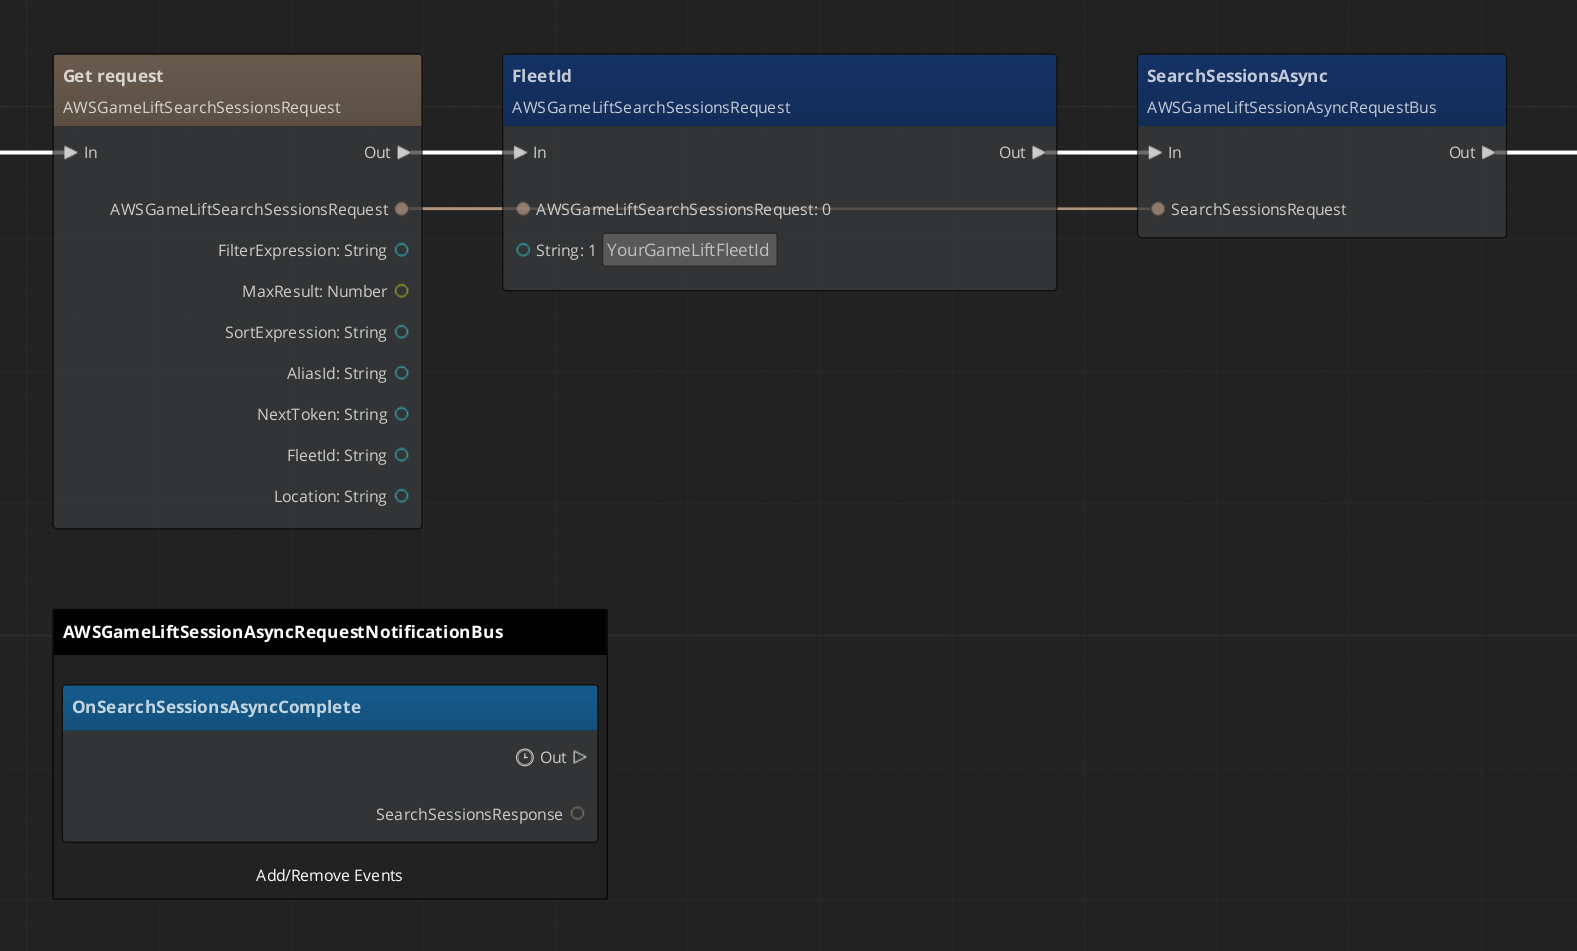1577x951 pixels.
Task: Click the Location: String output slot
Action: click(402, 496)
